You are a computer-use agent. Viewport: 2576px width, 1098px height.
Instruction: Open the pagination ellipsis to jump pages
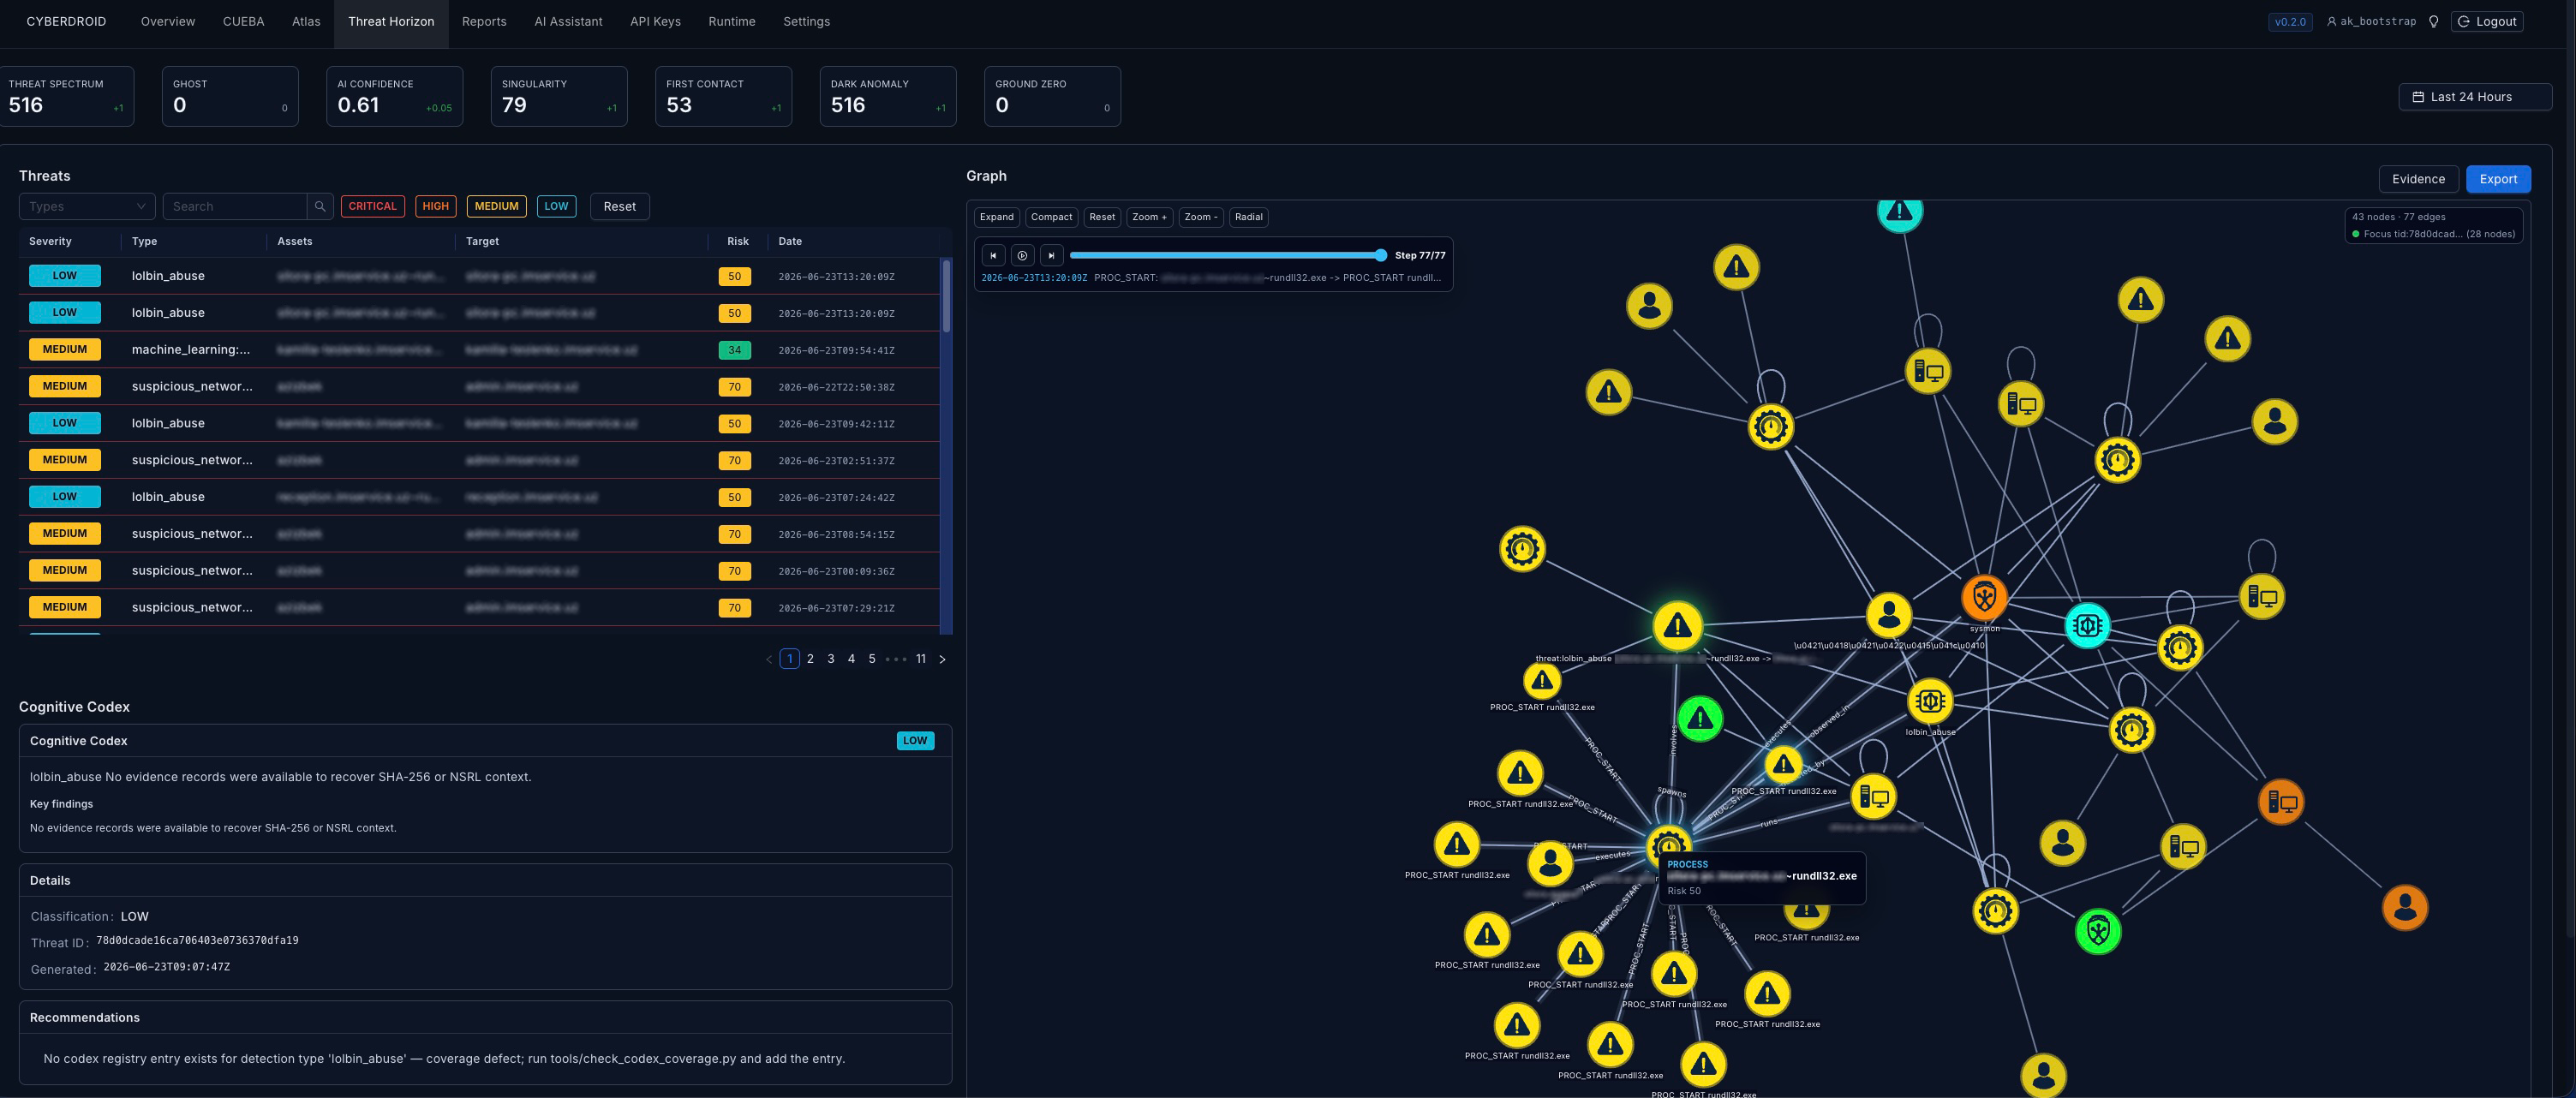pyautogui.click(x=896, y=659)
